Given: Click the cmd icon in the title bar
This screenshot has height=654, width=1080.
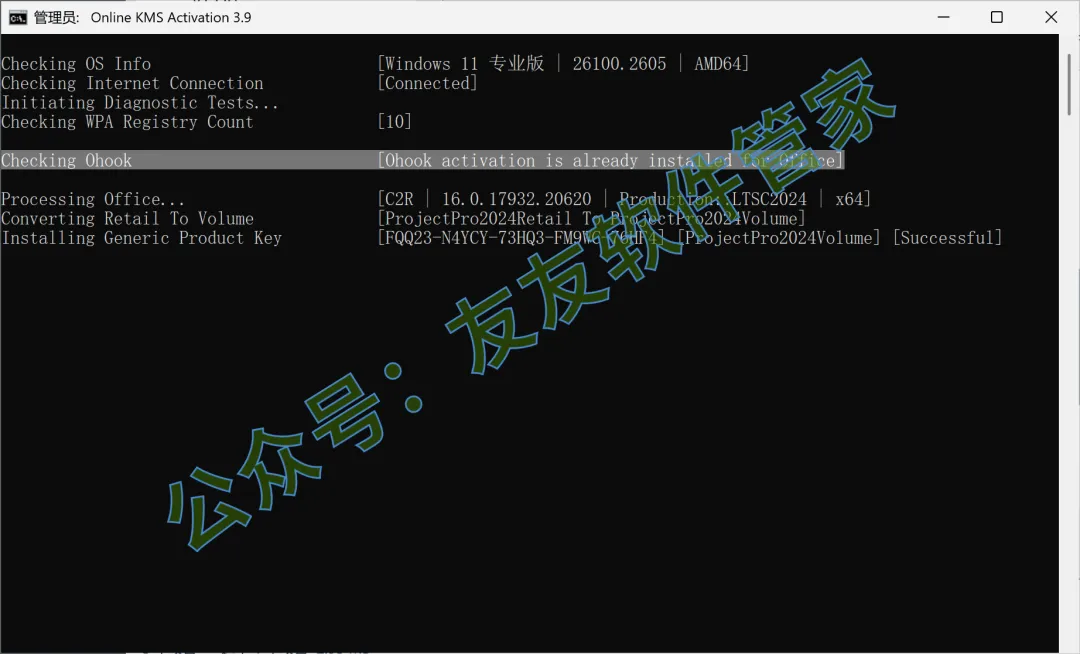Looking at the screenshot, I should coord(18,17).
